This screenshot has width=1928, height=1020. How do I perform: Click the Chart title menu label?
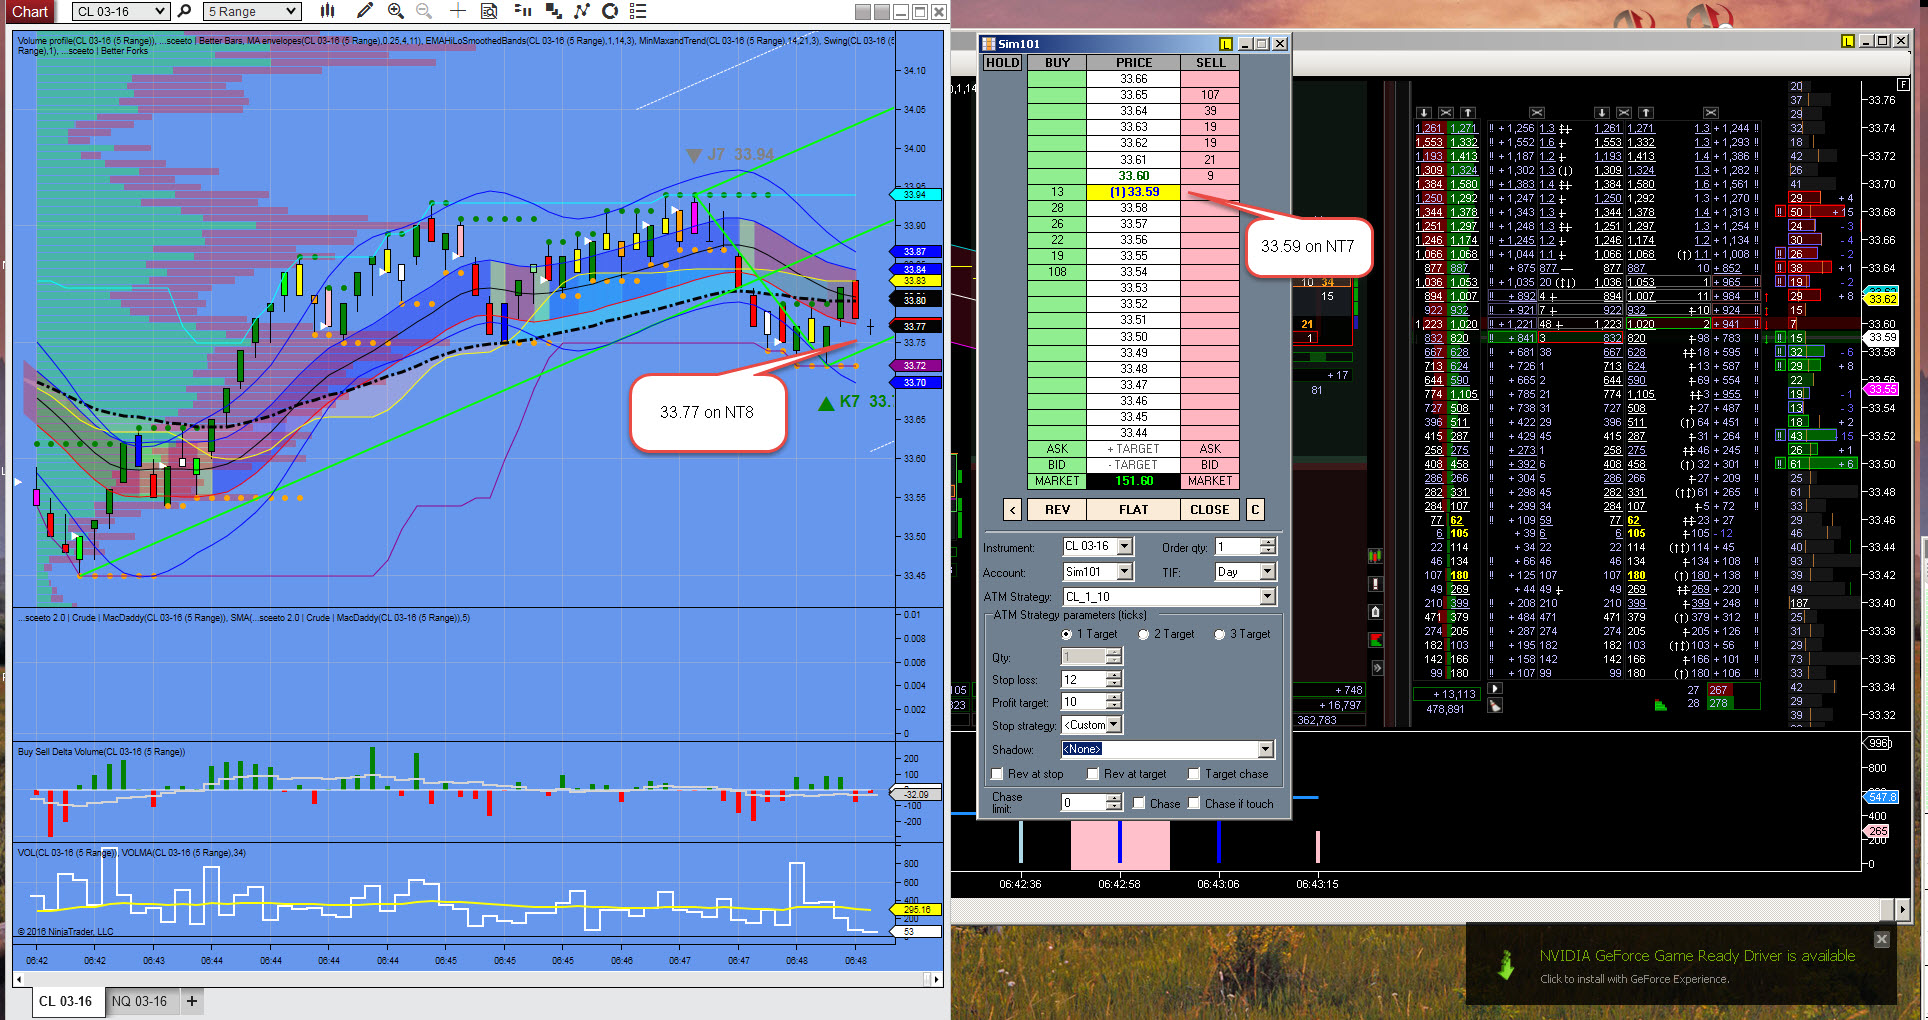click(x=30, y=11)
